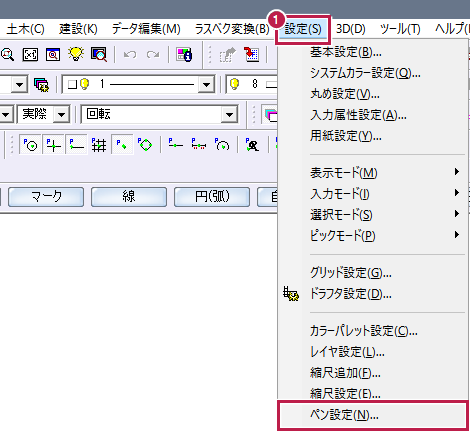Toggle the diamond midpoint snap icon
The width and height of the screenshot is (471, 433).
coord(145,145)
